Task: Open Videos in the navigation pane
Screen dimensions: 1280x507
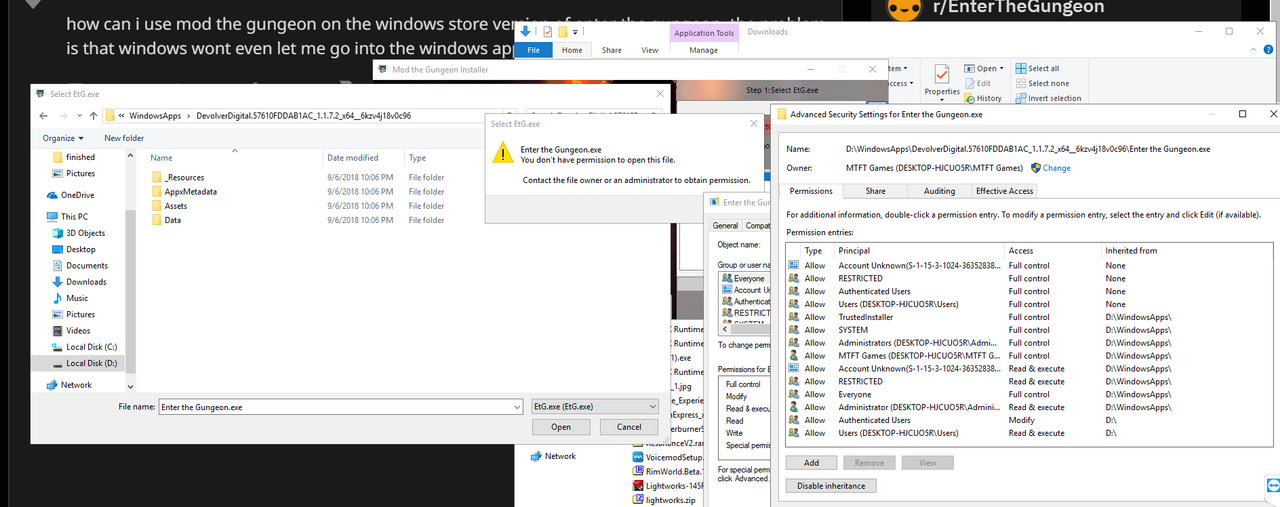Action: coord(78,330)
